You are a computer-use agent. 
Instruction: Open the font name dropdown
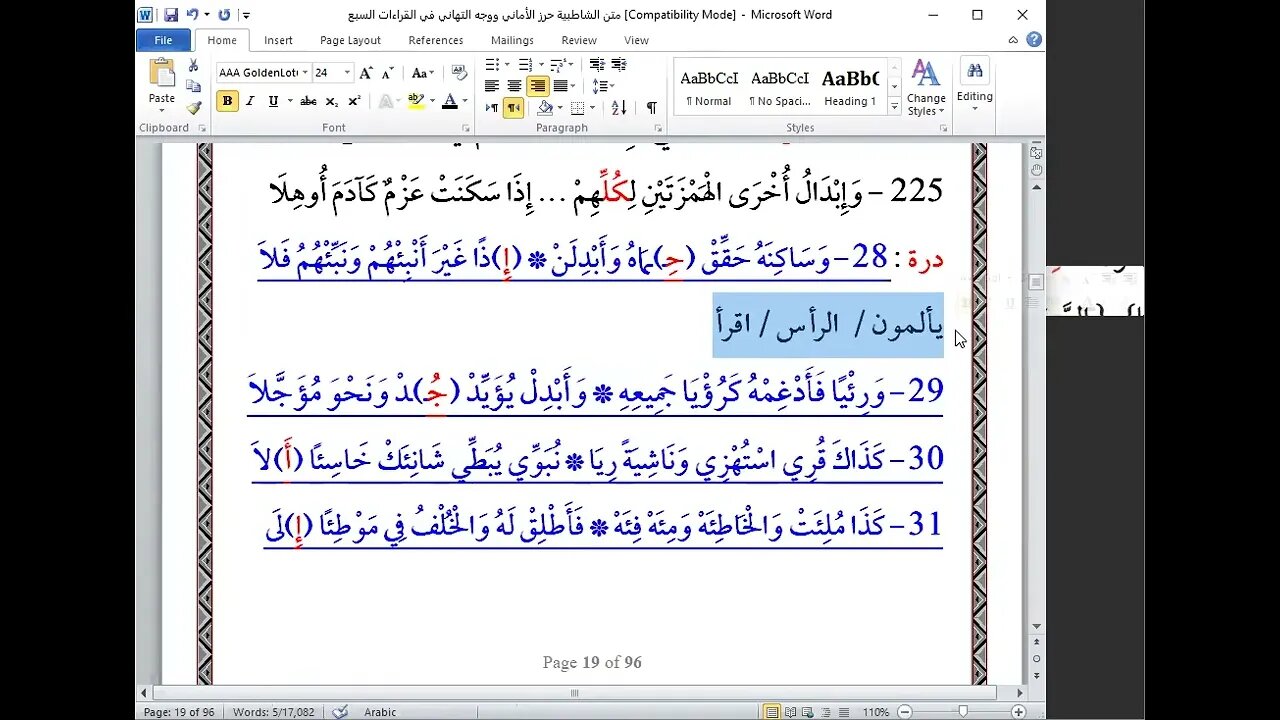coord(305,73)
